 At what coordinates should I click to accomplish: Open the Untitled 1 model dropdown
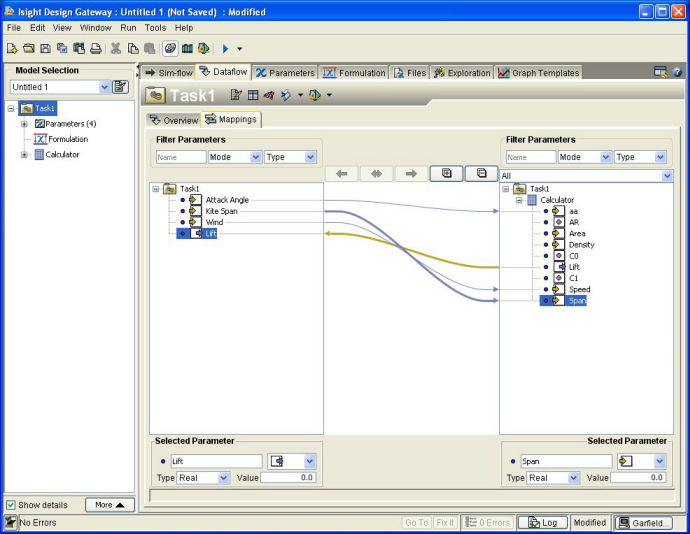click(104, 87)
